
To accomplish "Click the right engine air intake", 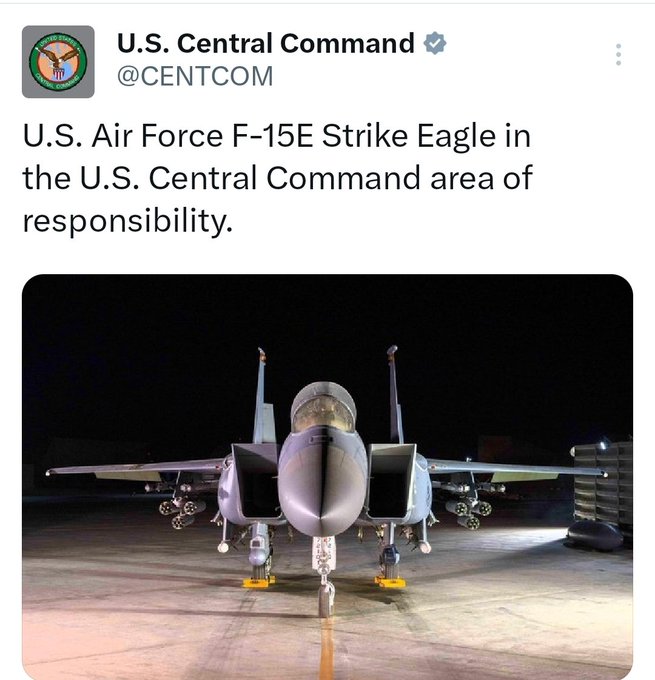I will click(392, 480).
